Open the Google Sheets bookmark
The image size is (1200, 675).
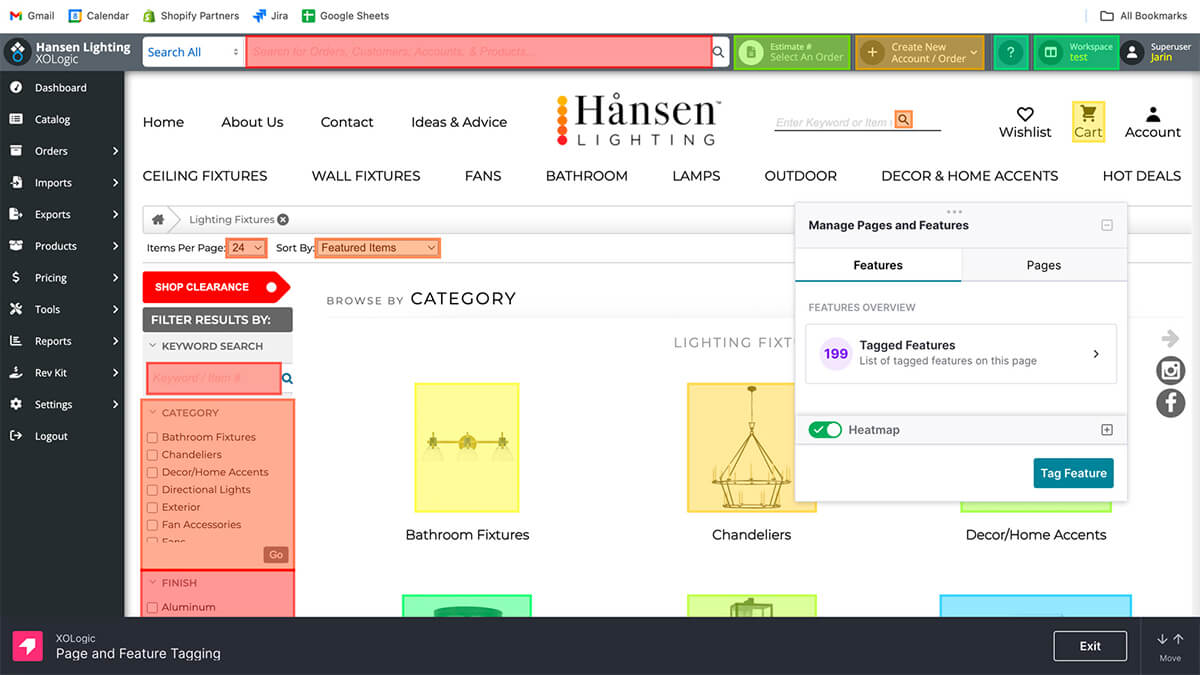345,16
